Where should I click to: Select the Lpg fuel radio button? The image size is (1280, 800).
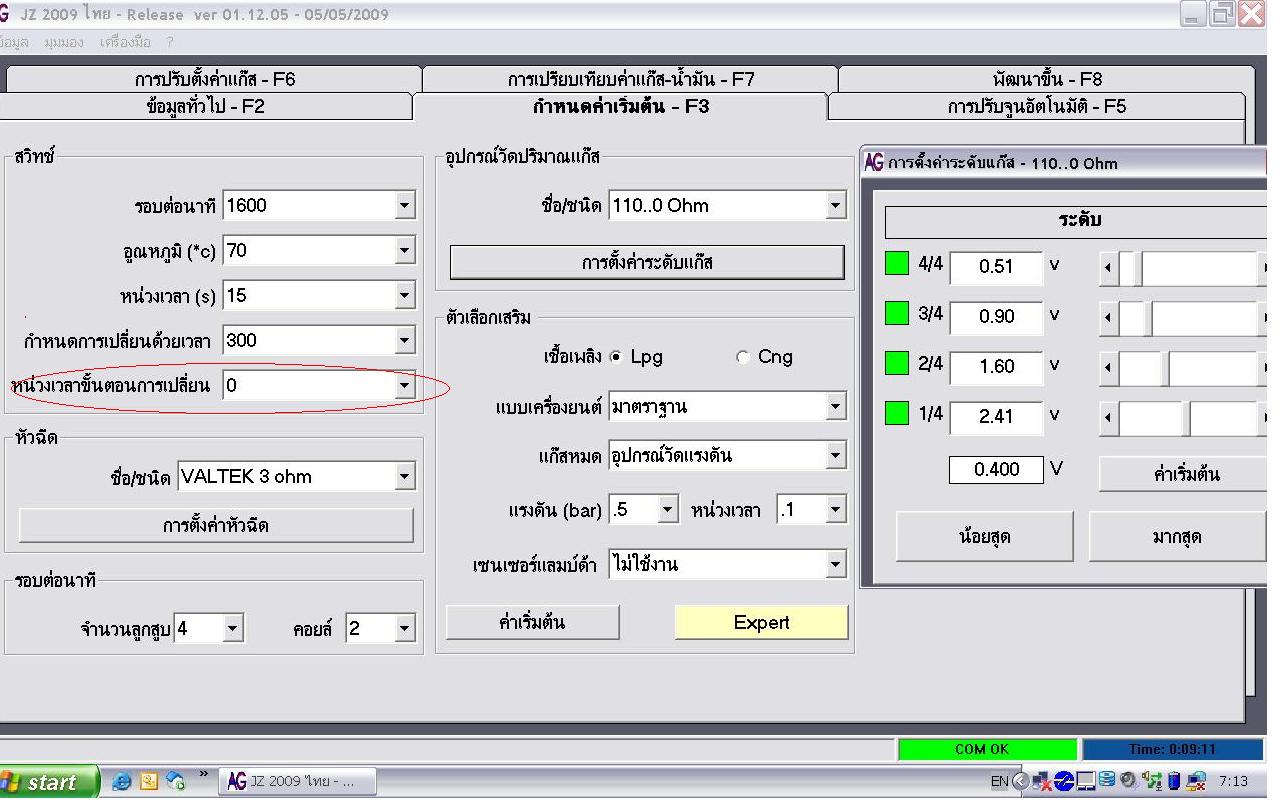point(616,357)
